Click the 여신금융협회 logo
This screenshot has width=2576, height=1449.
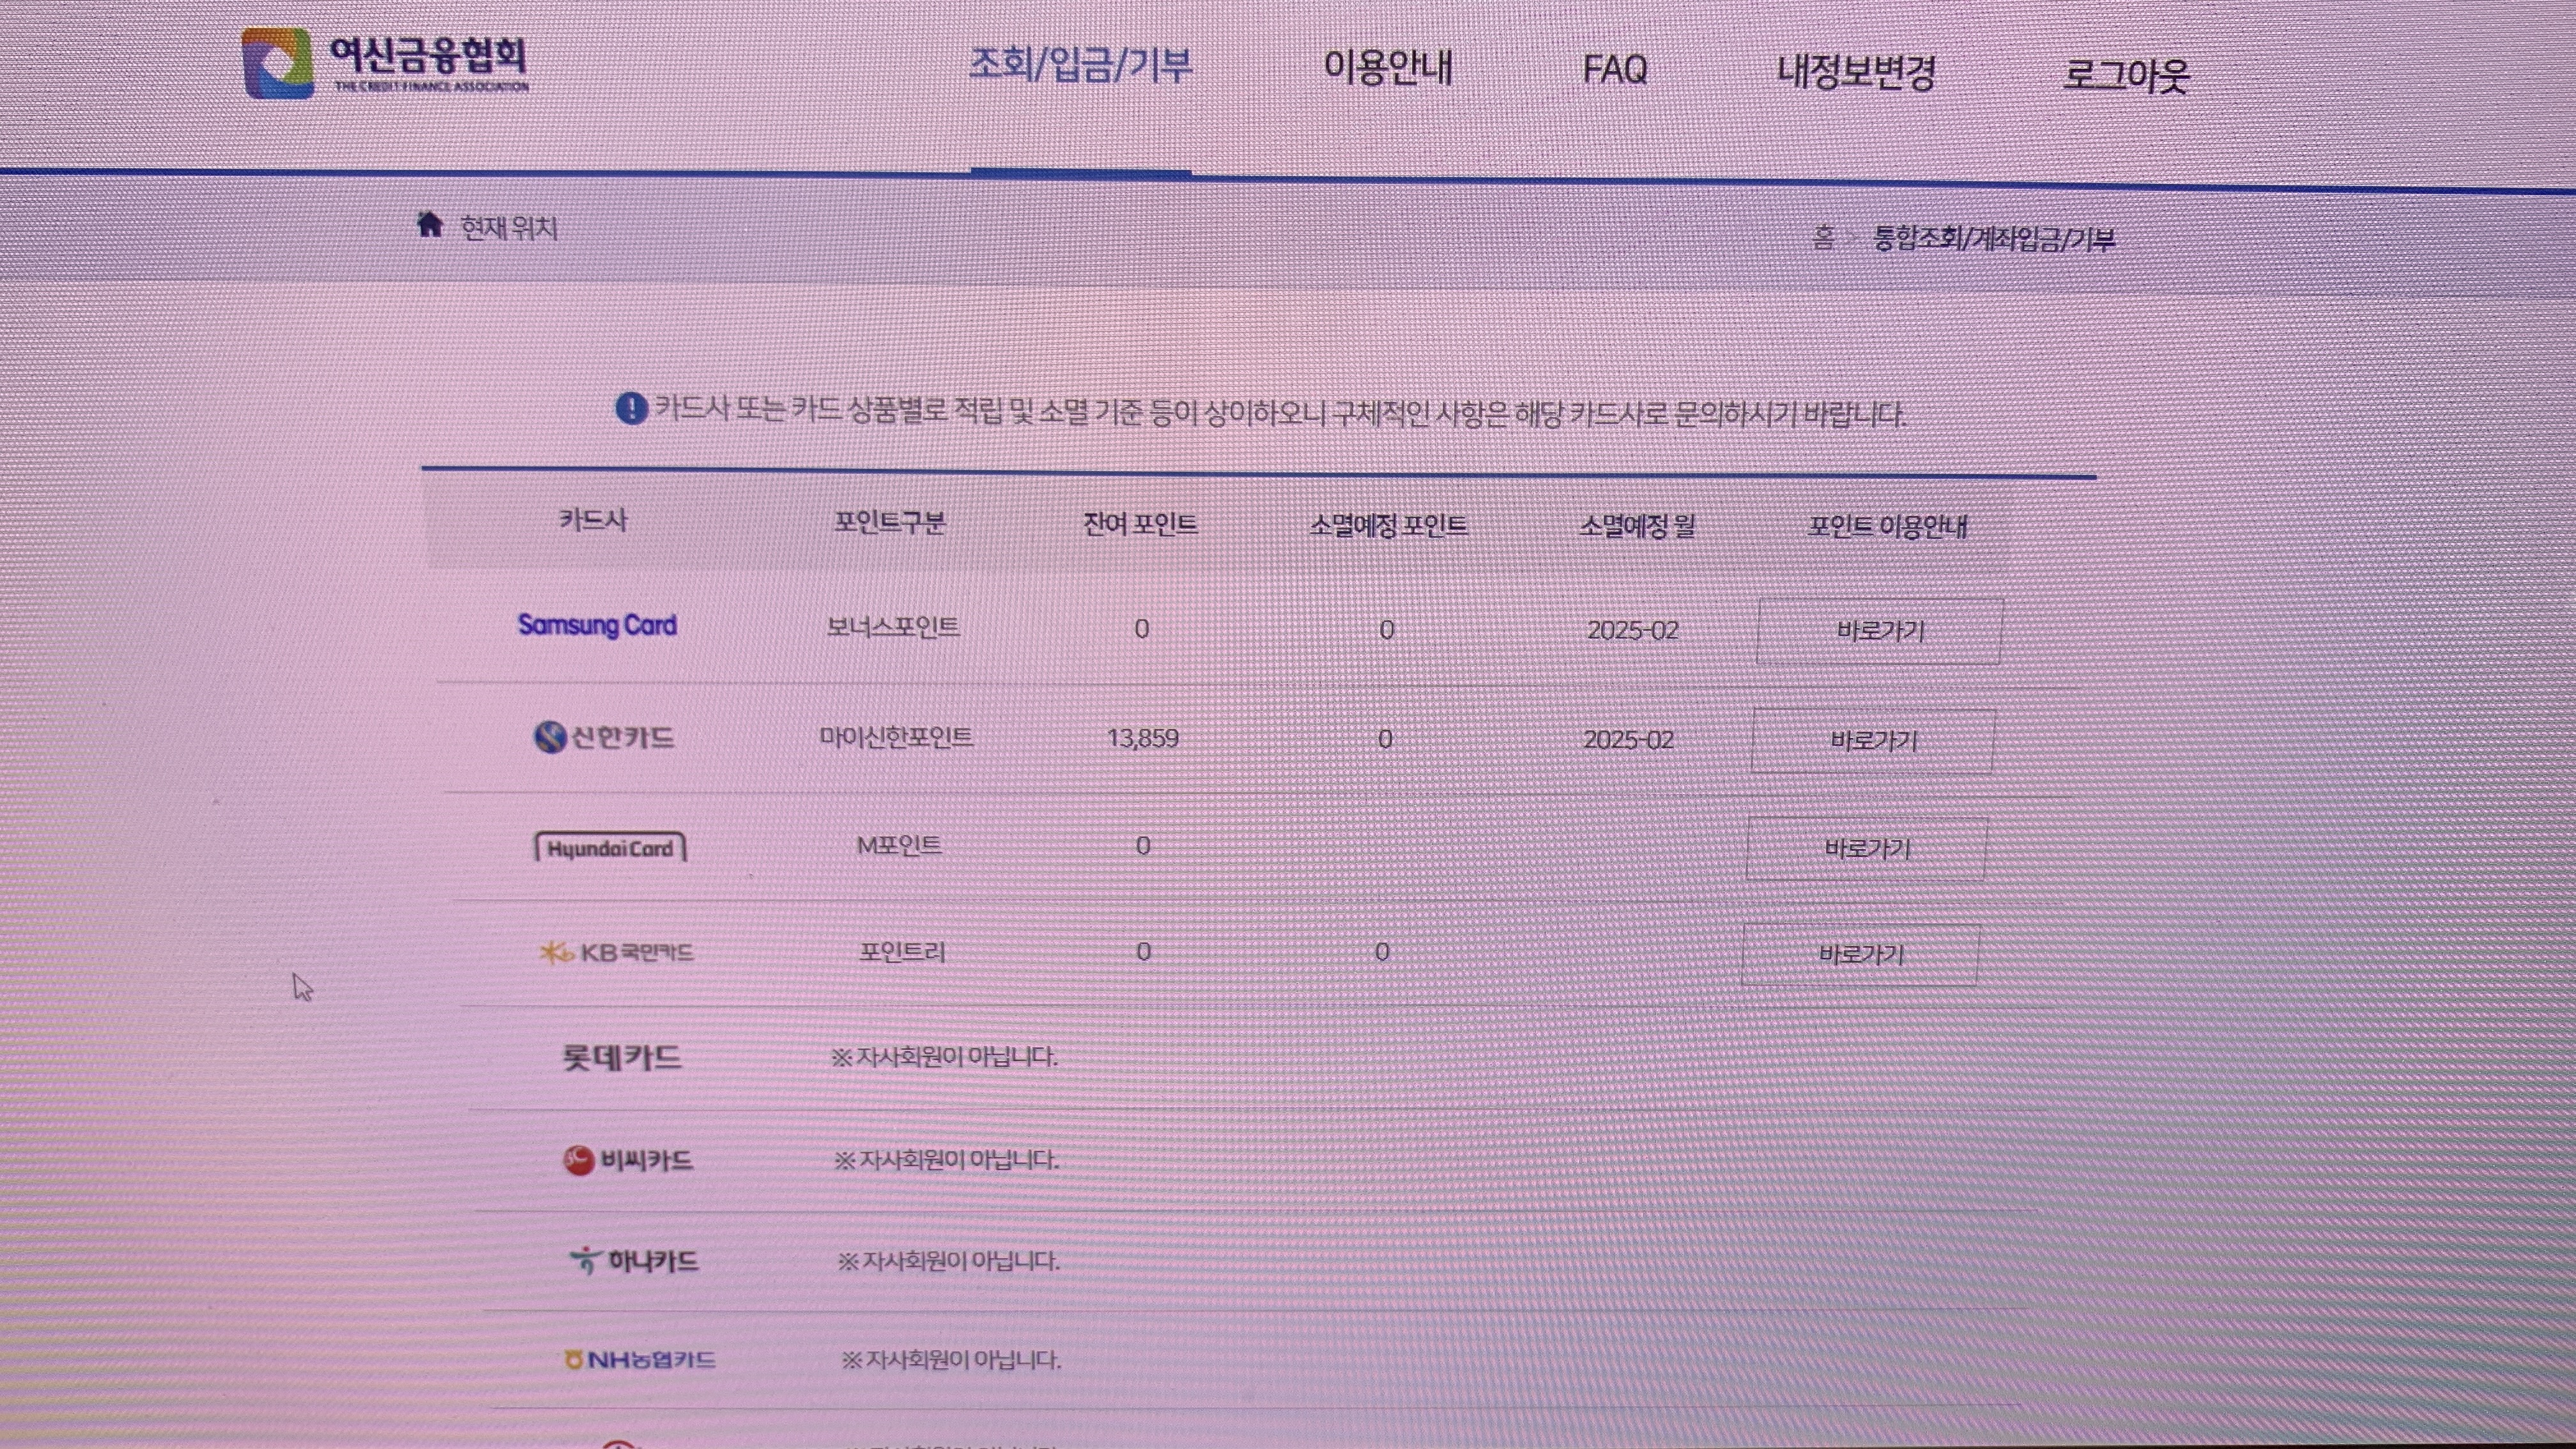coord(385,63)
